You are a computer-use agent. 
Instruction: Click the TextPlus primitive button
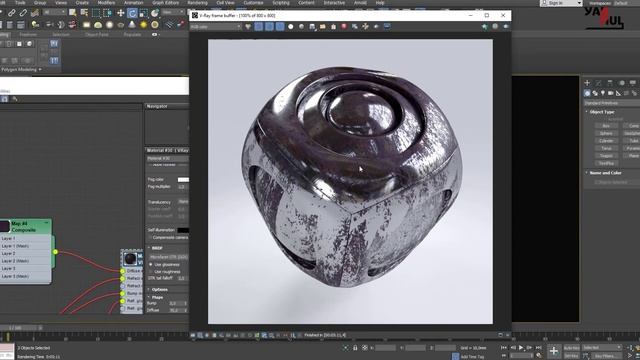click(x=606, y=163)
